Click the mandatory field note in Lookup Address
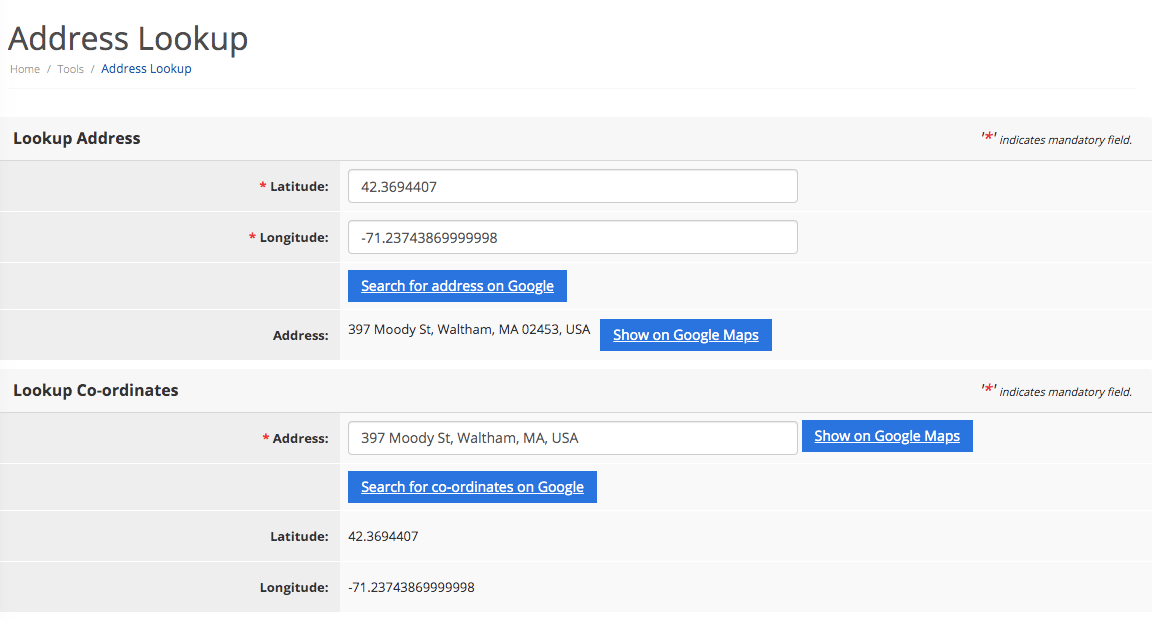 click(x=1056, y=140)
